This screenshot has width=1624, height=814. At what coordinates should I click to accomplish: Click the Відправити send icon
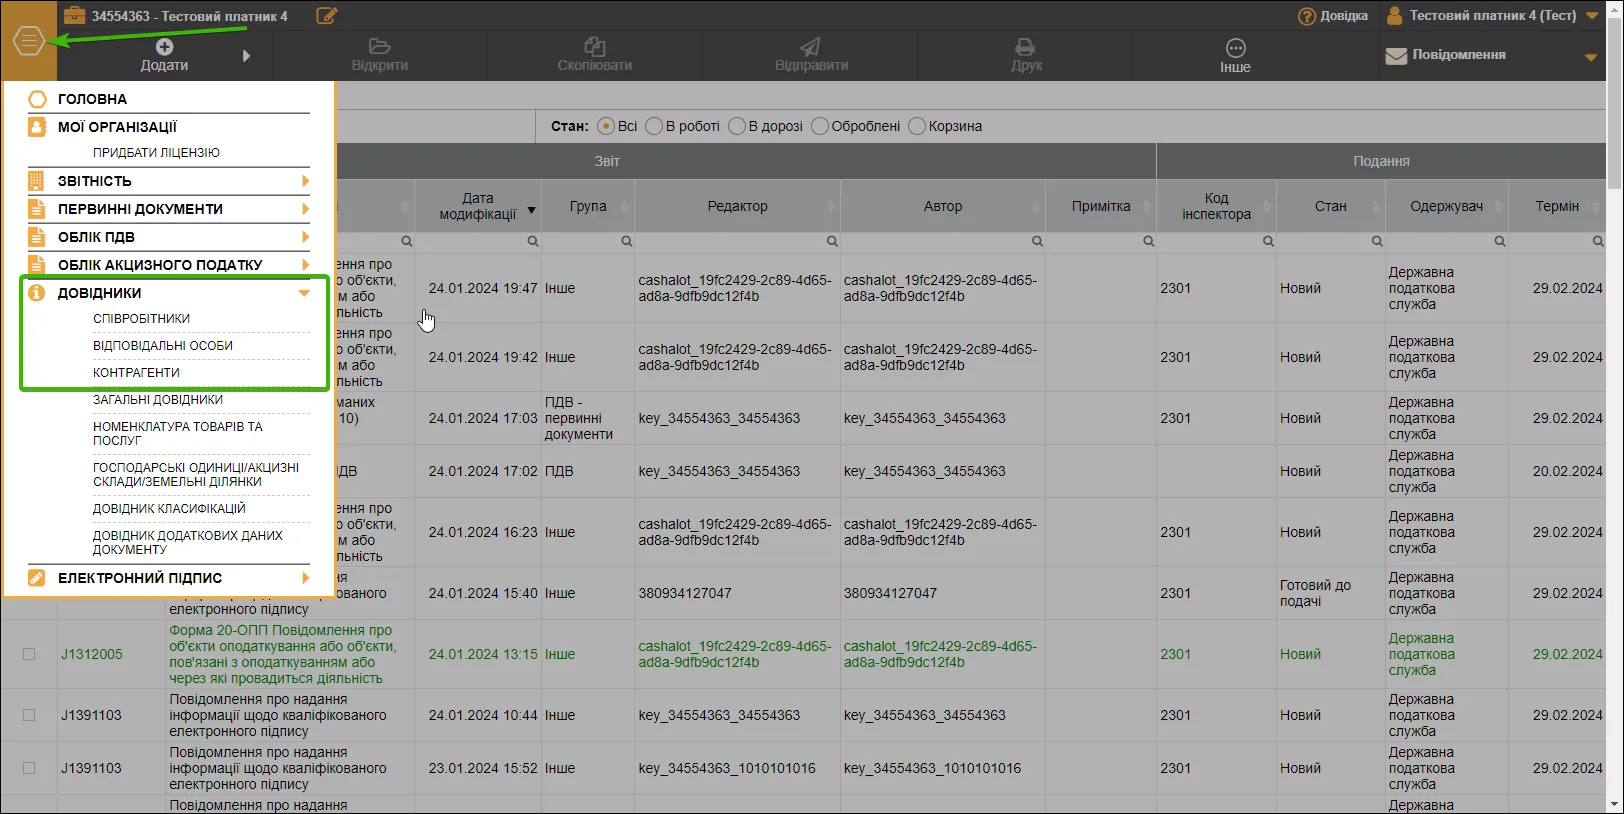click(810, 47)
